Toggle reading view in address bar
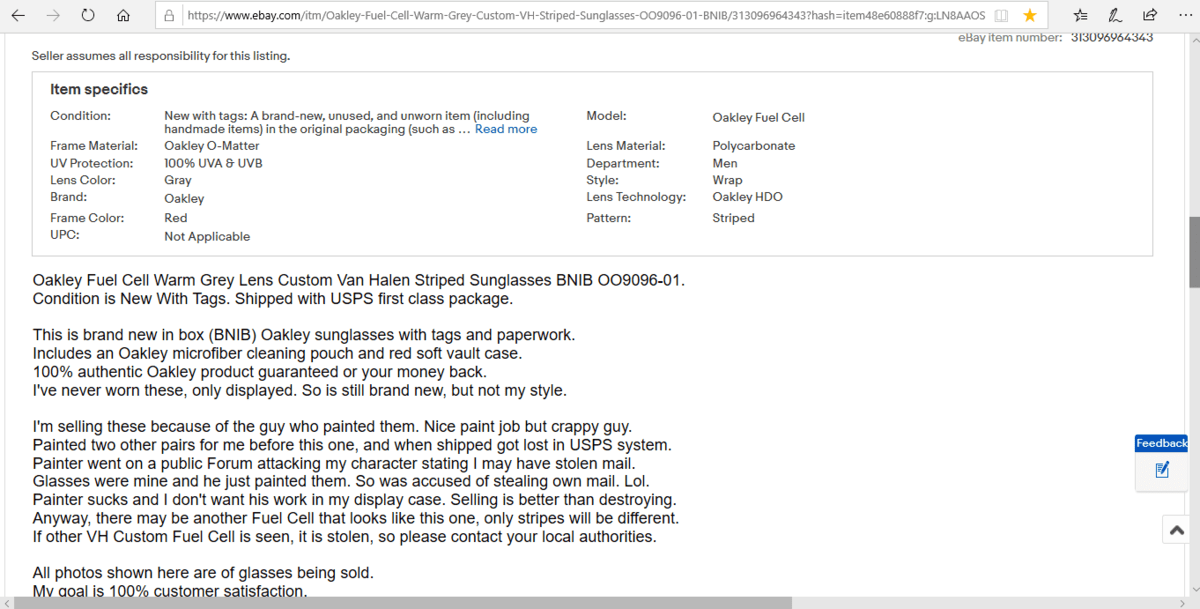Viewport: 1200px width, 609px height. [x=1002, y=15]
